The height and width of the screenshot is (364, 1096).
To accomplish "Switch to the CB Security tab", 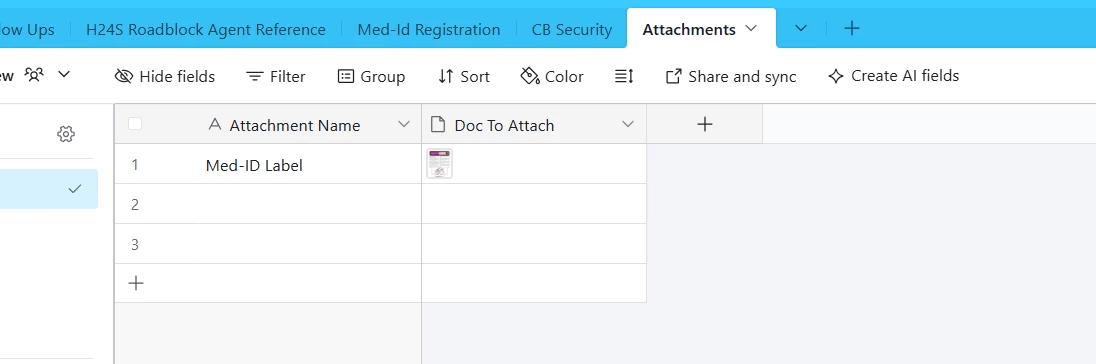I will [572, 29].
